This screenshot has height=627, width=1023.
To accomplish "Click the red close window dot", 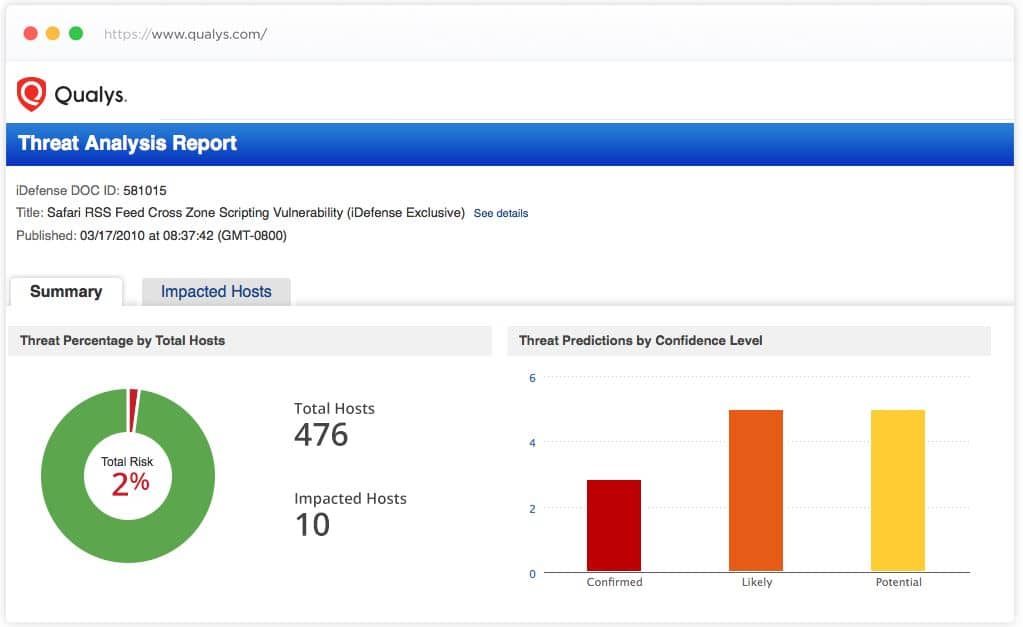I will point(30,33).
